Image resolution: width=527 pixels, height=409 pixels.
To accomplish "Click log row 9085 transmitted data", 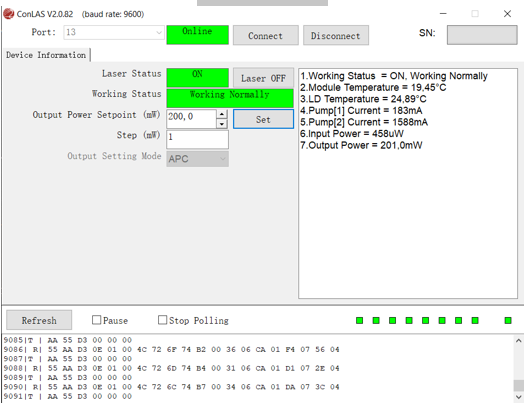I will coord(68,340).
